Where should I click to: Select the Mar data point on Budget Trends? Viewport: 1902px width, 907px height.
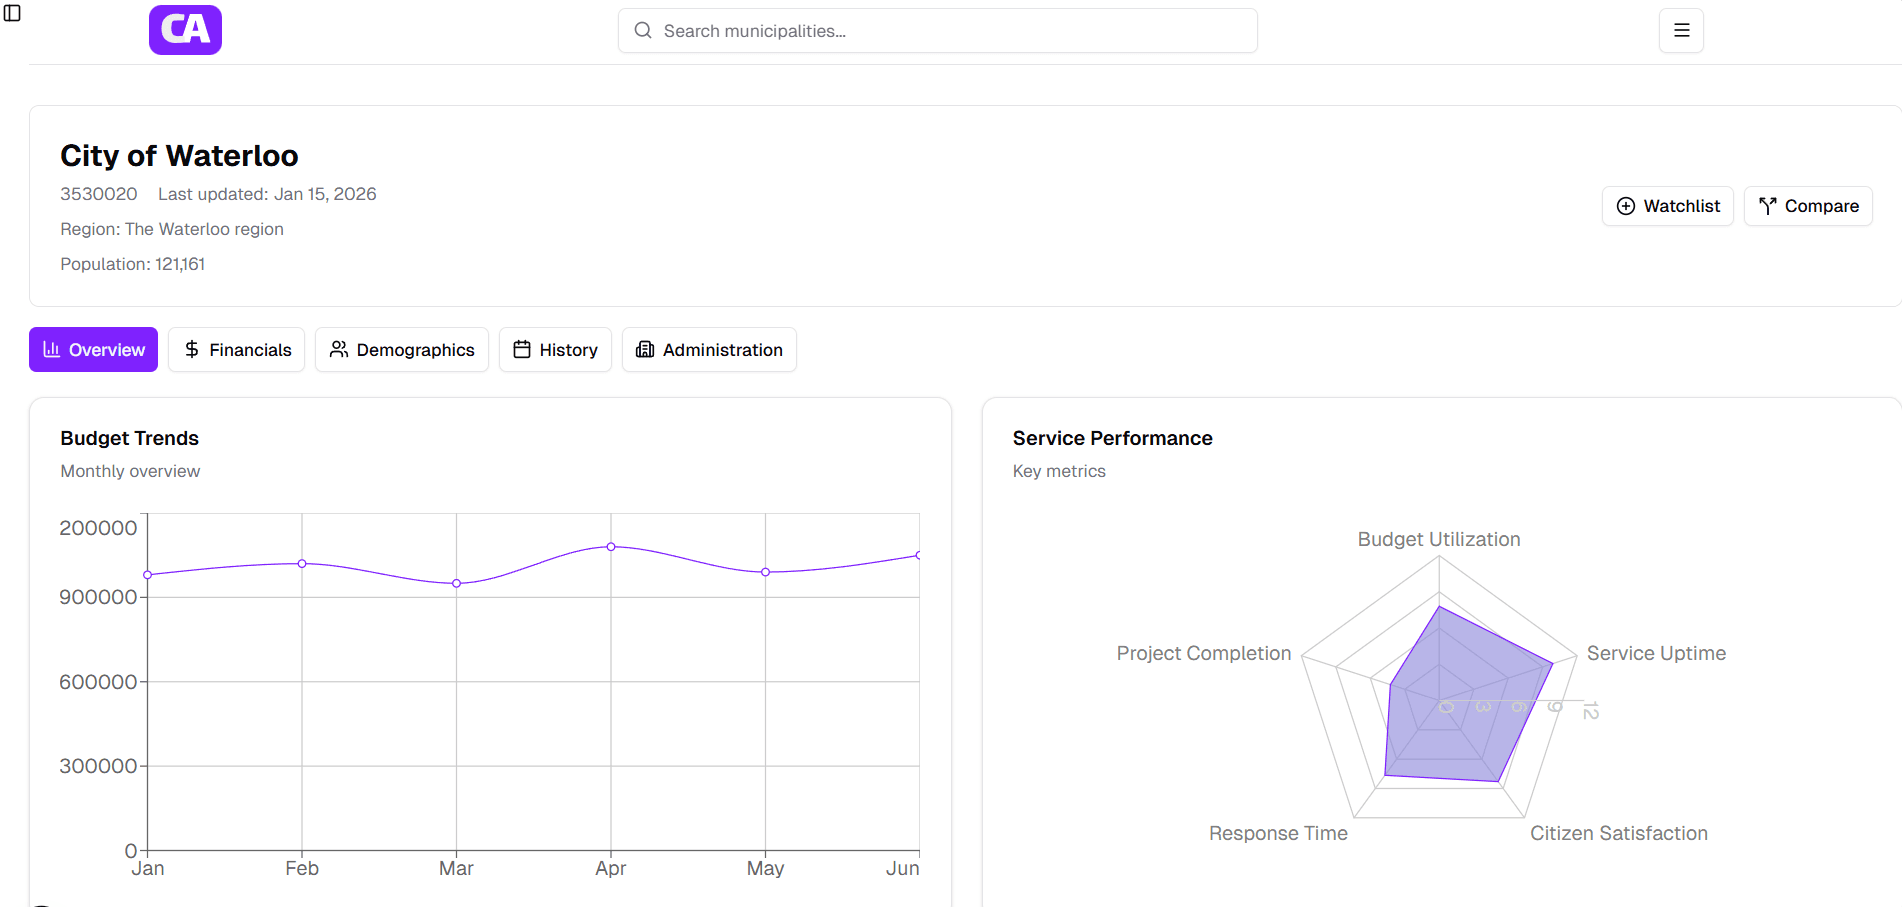[x=456, y=584]
